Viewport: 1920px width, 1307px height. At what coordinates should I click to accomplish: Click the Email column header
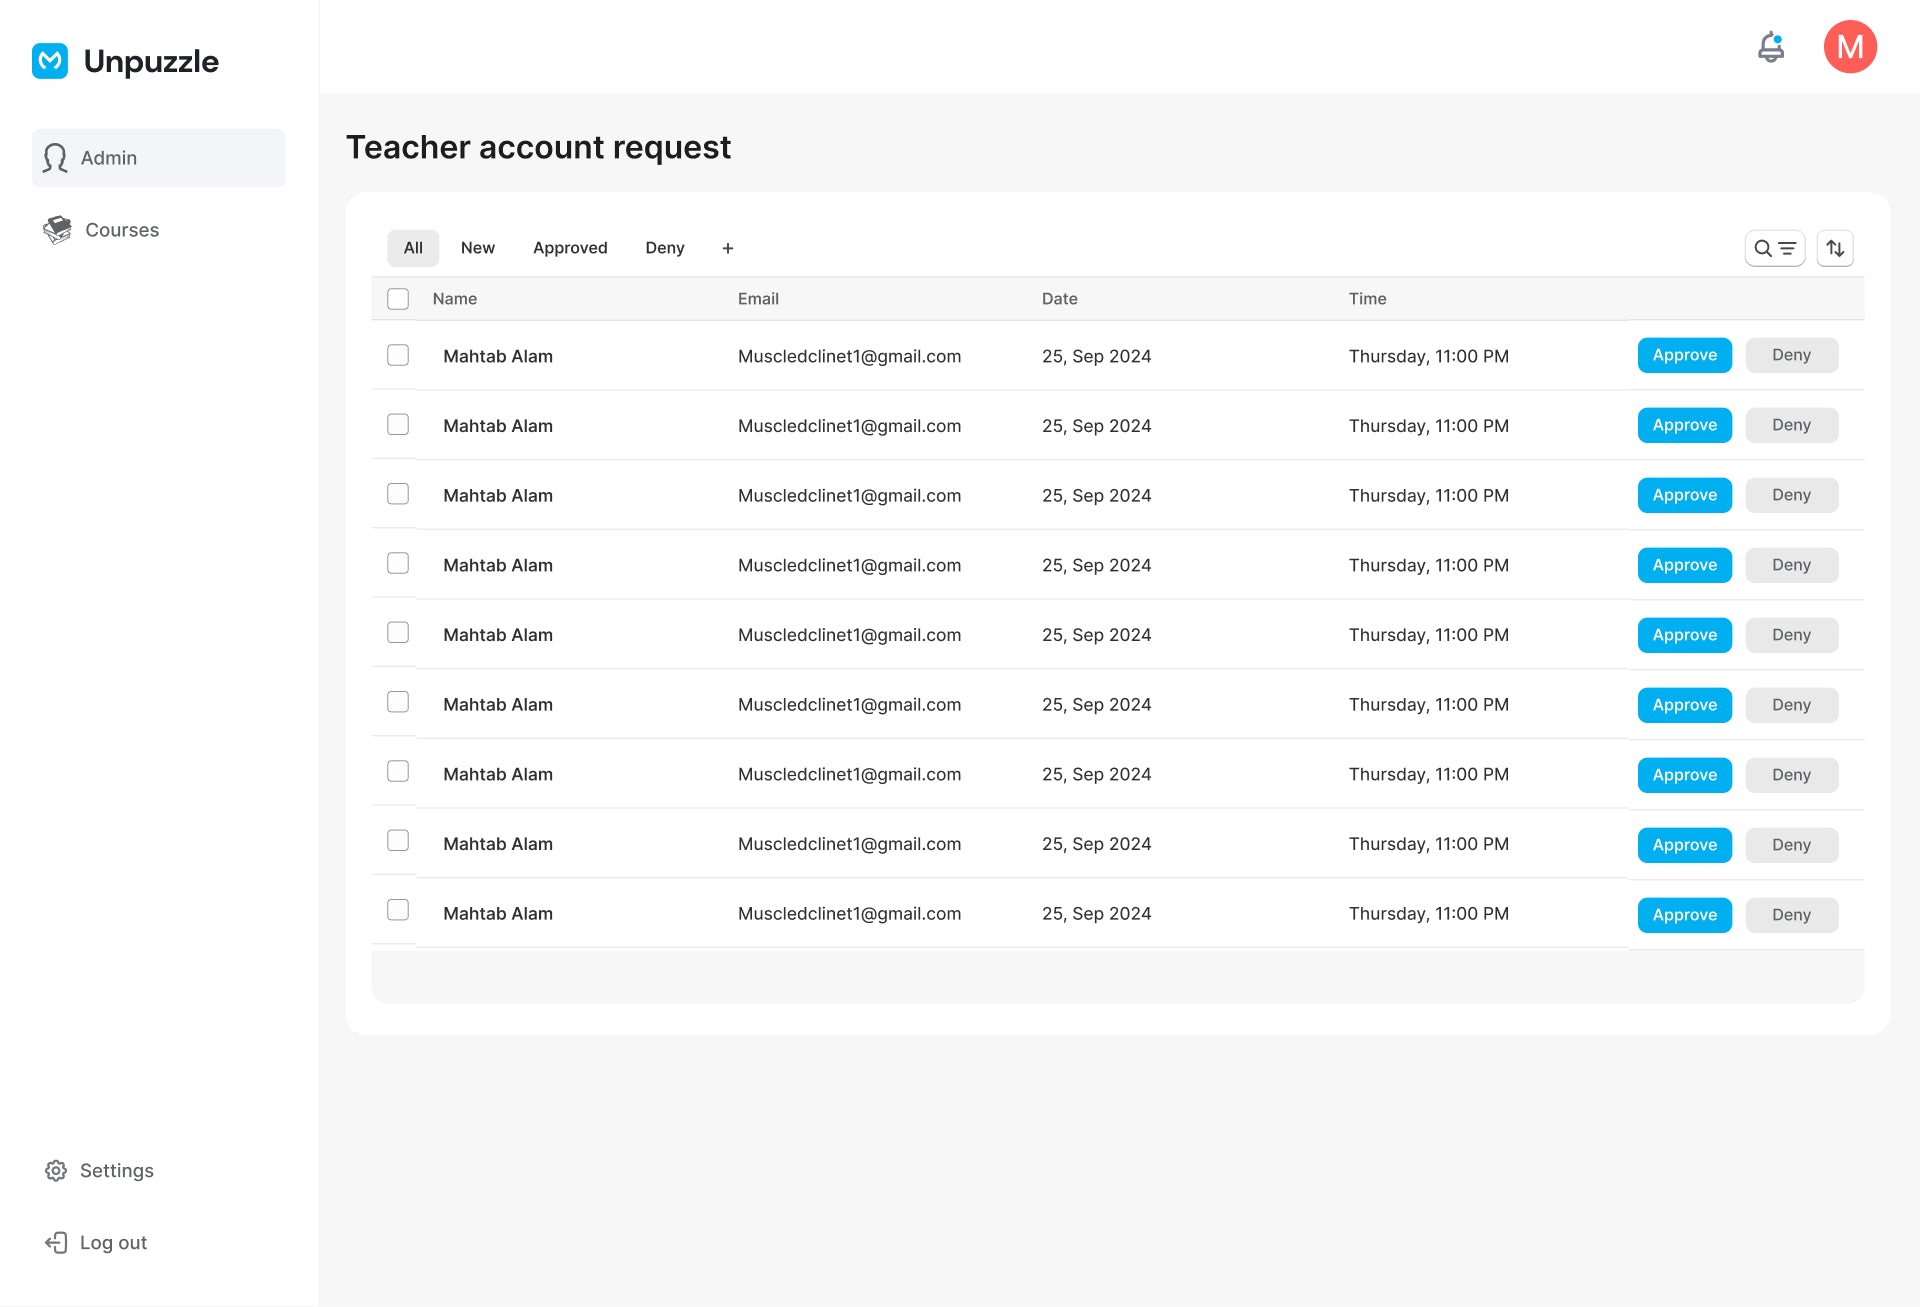[758, 299]
